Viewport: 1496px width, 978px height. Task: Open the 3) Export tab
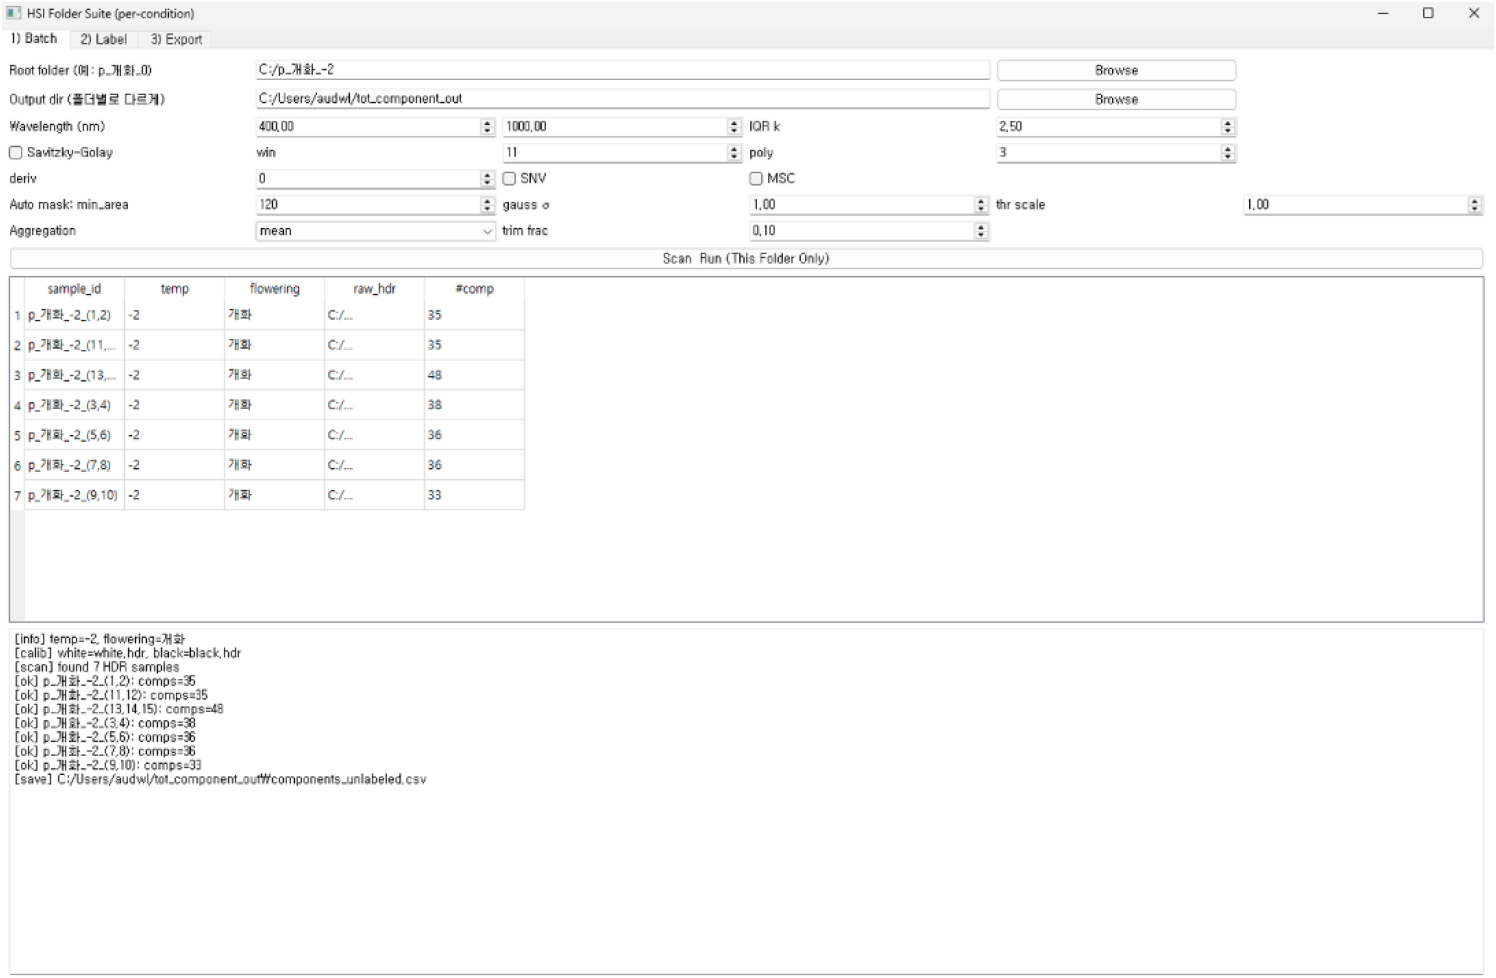[176, 39]
